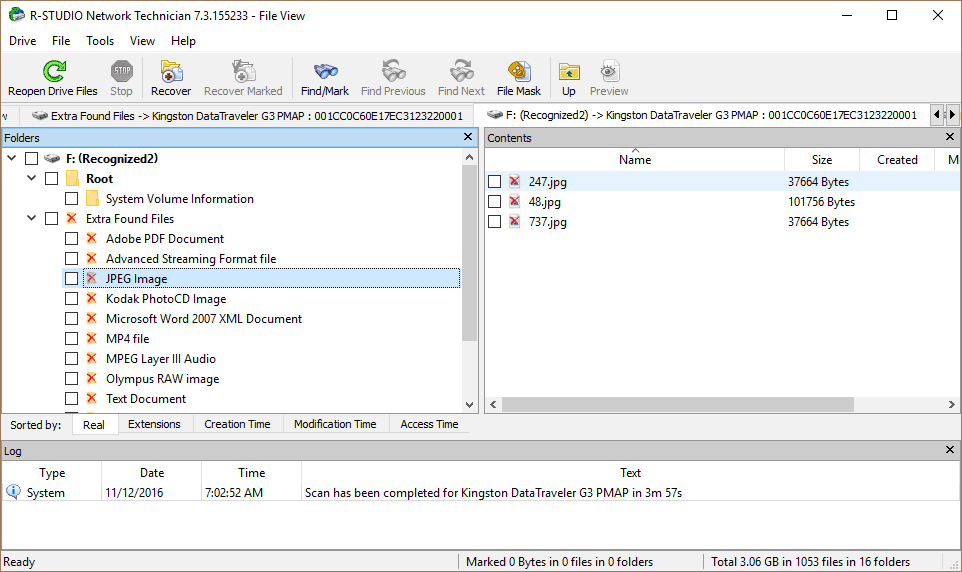
Task: Close the Folders panel
Action: [x=468, y=137]
